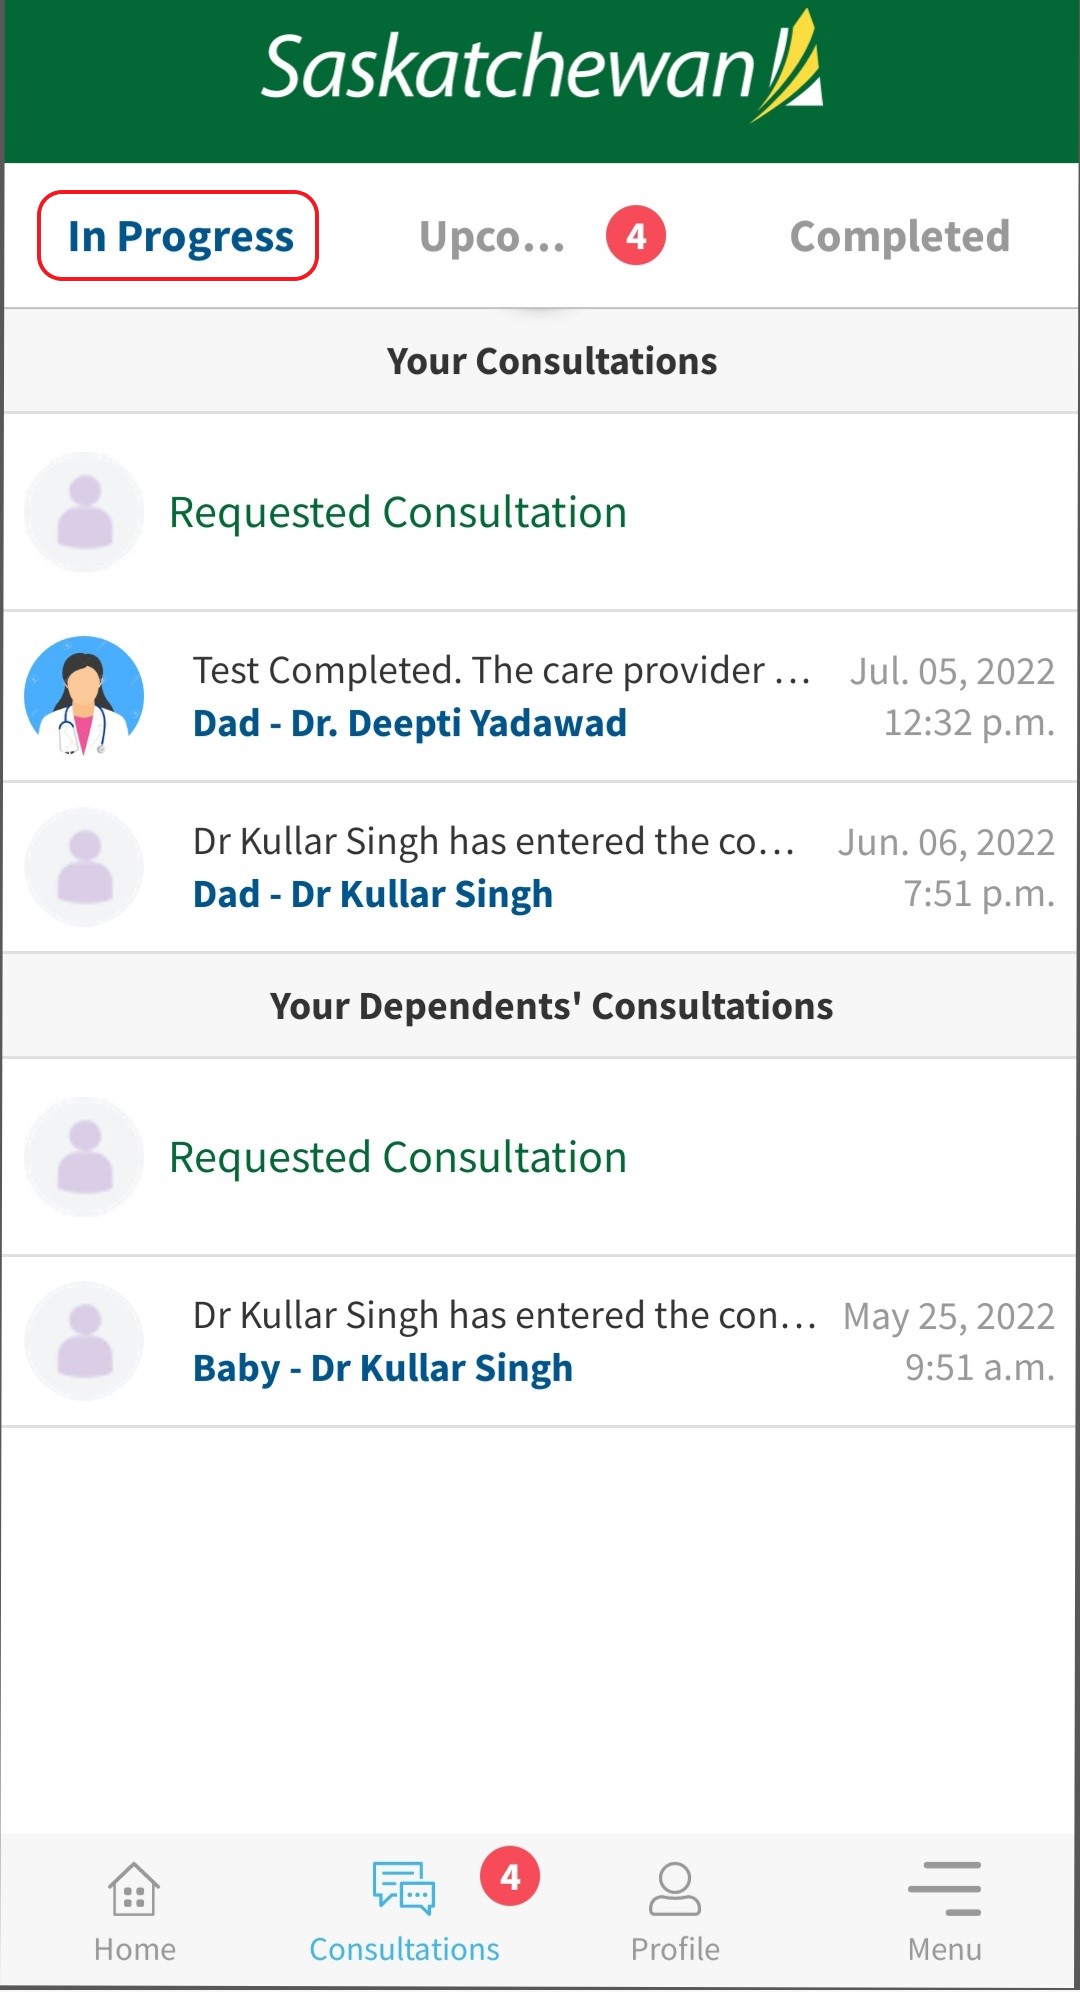Tap Dr. Deepti Yadawad's doctor avatar

click(x=84, y=696)
